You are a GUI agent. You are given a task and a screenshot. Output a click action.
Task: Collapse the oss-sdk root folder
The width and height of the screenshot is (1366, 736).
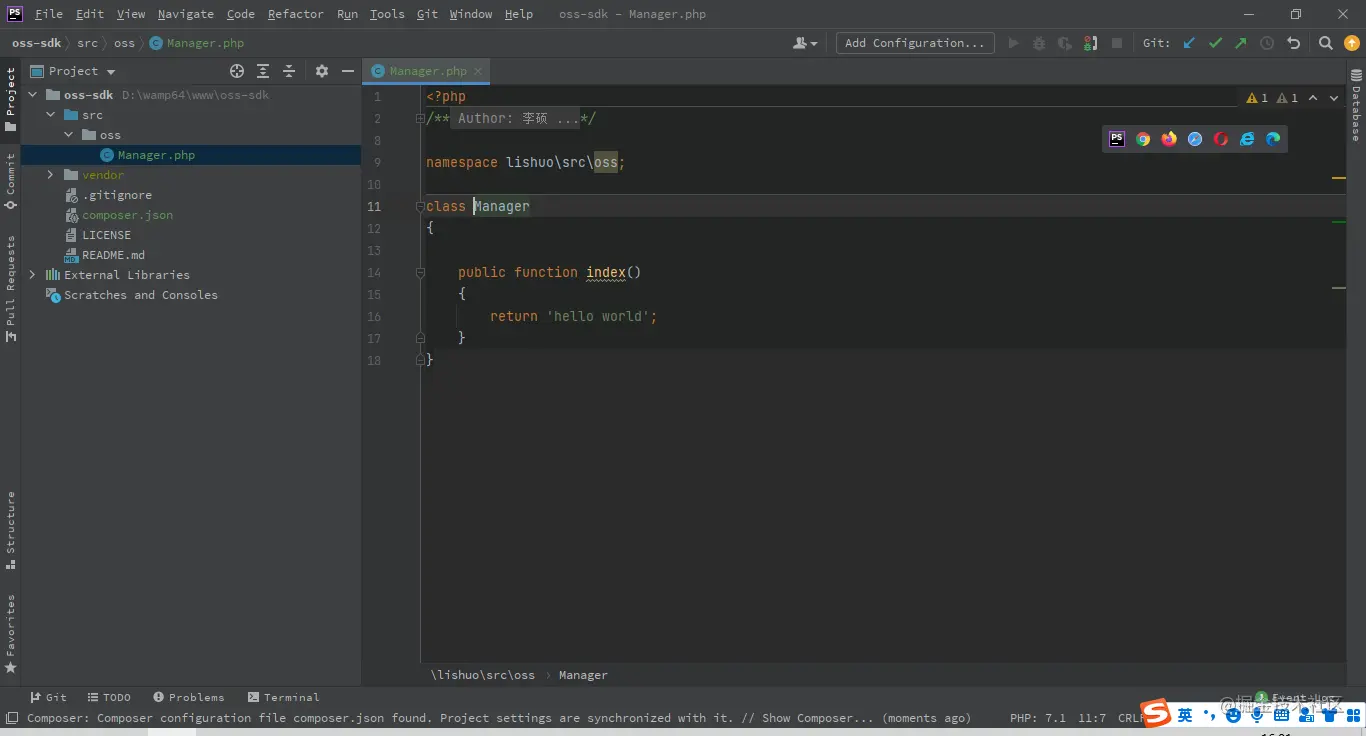click(32, 95)
